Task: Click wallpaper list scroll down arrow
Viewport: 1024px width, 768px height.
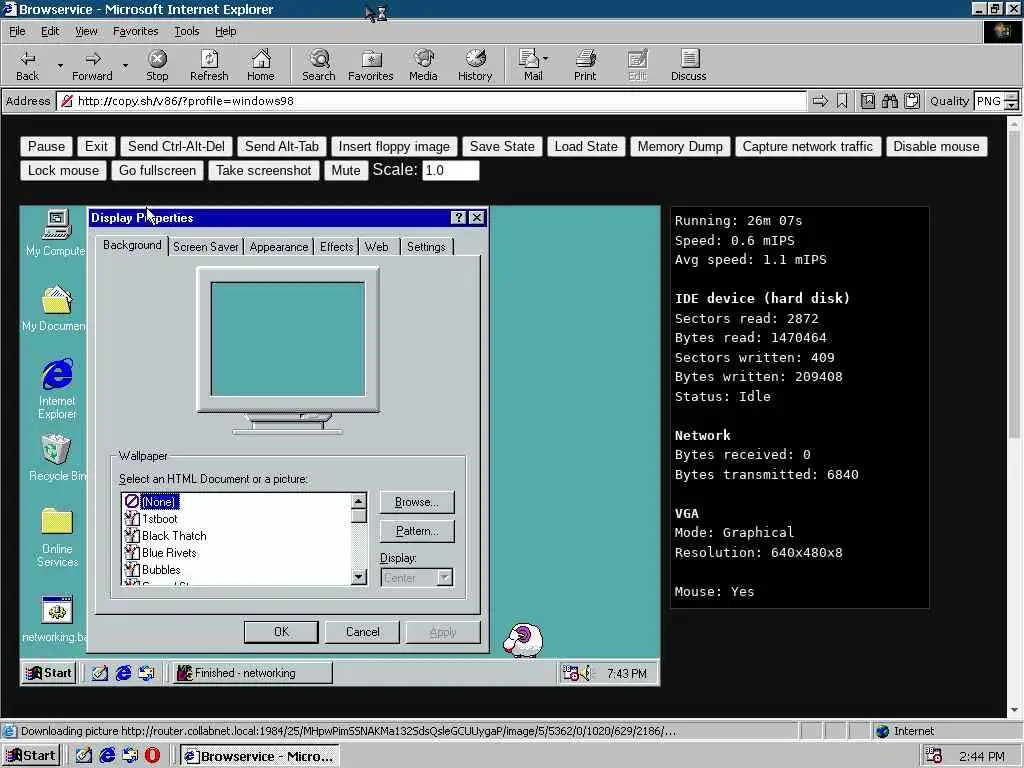Action: pyautogui.click(x=359, y=577)
